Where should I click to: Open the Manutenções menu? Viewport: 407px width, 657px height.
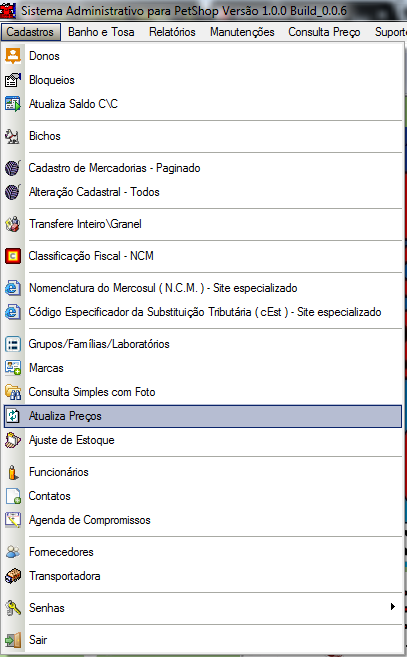(242, 32)
